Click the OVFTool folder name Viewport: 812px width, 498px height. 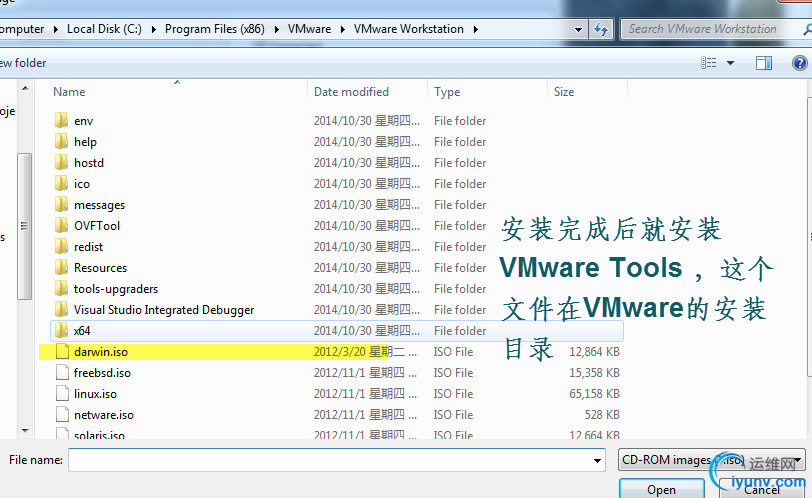pyautogui.click(x=97, y=226)
